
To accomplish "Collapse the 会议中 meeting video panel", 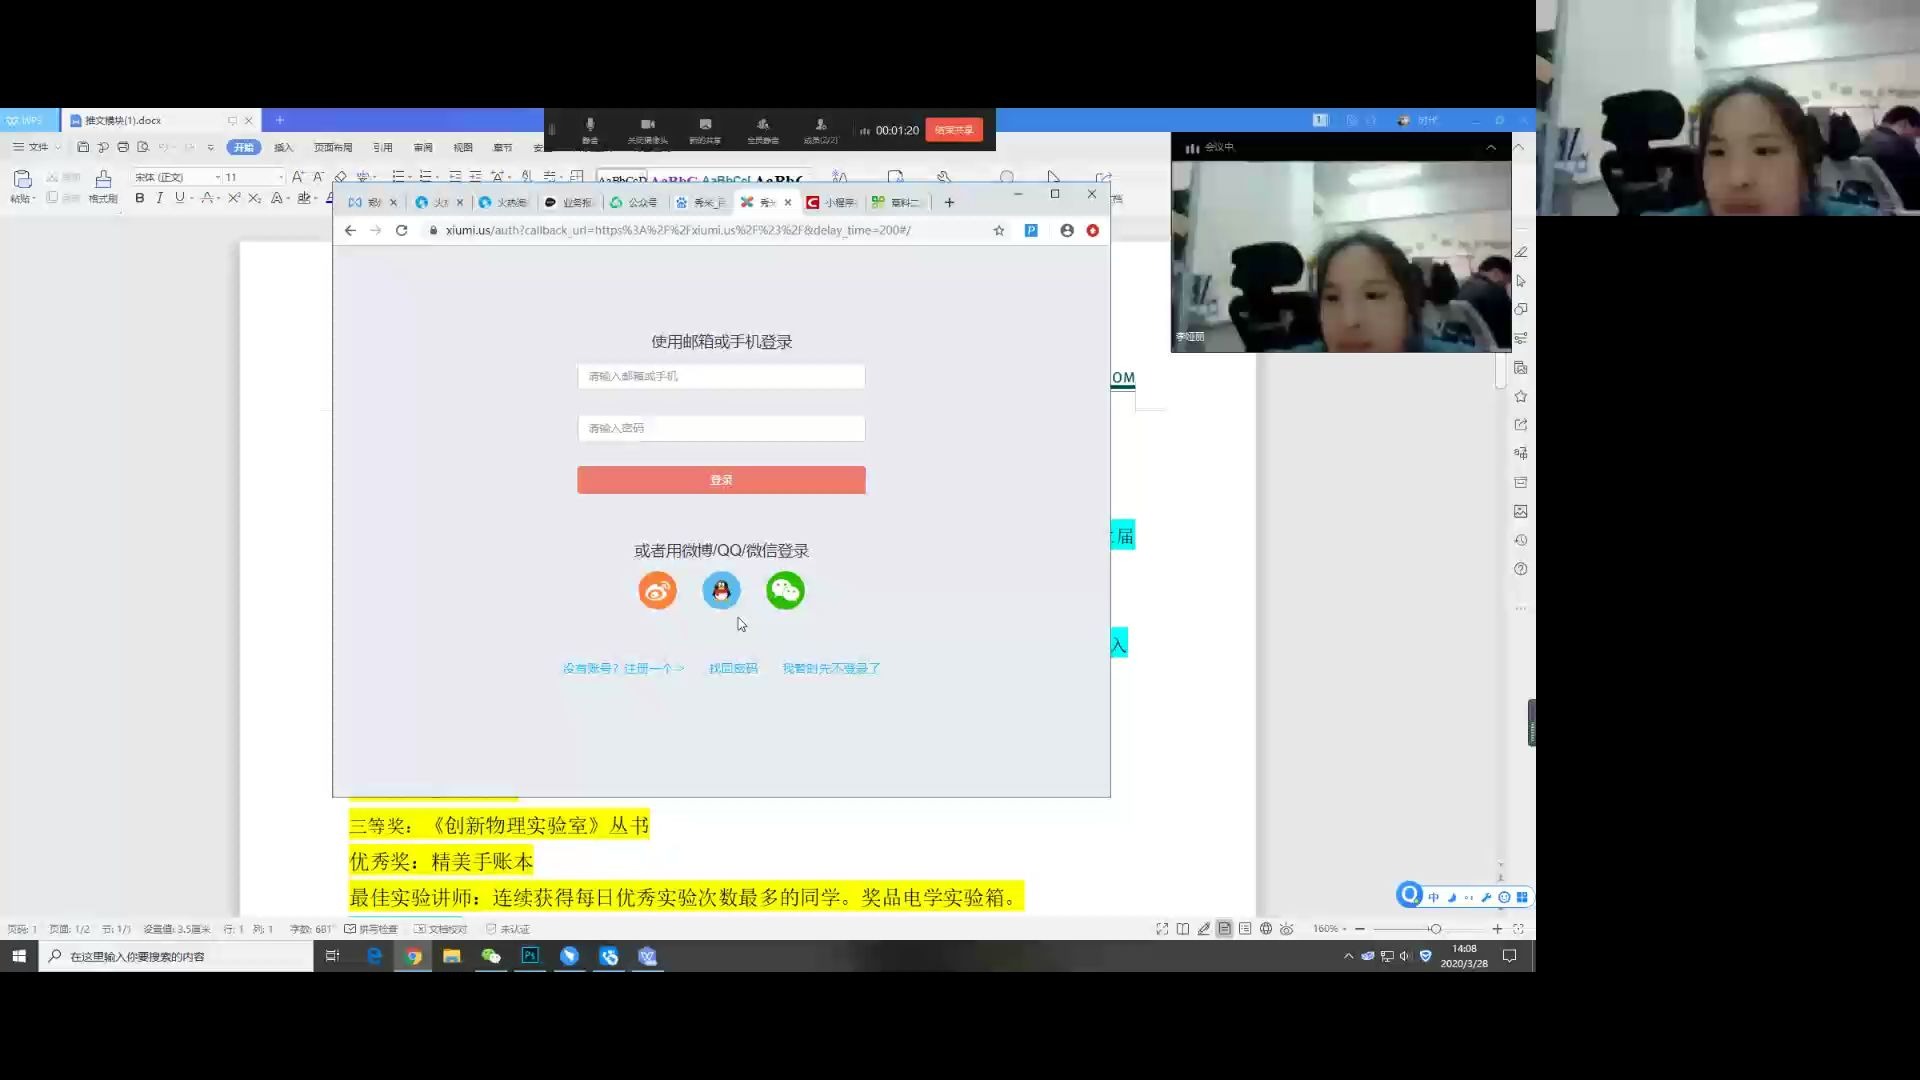I will [1491, 147].
